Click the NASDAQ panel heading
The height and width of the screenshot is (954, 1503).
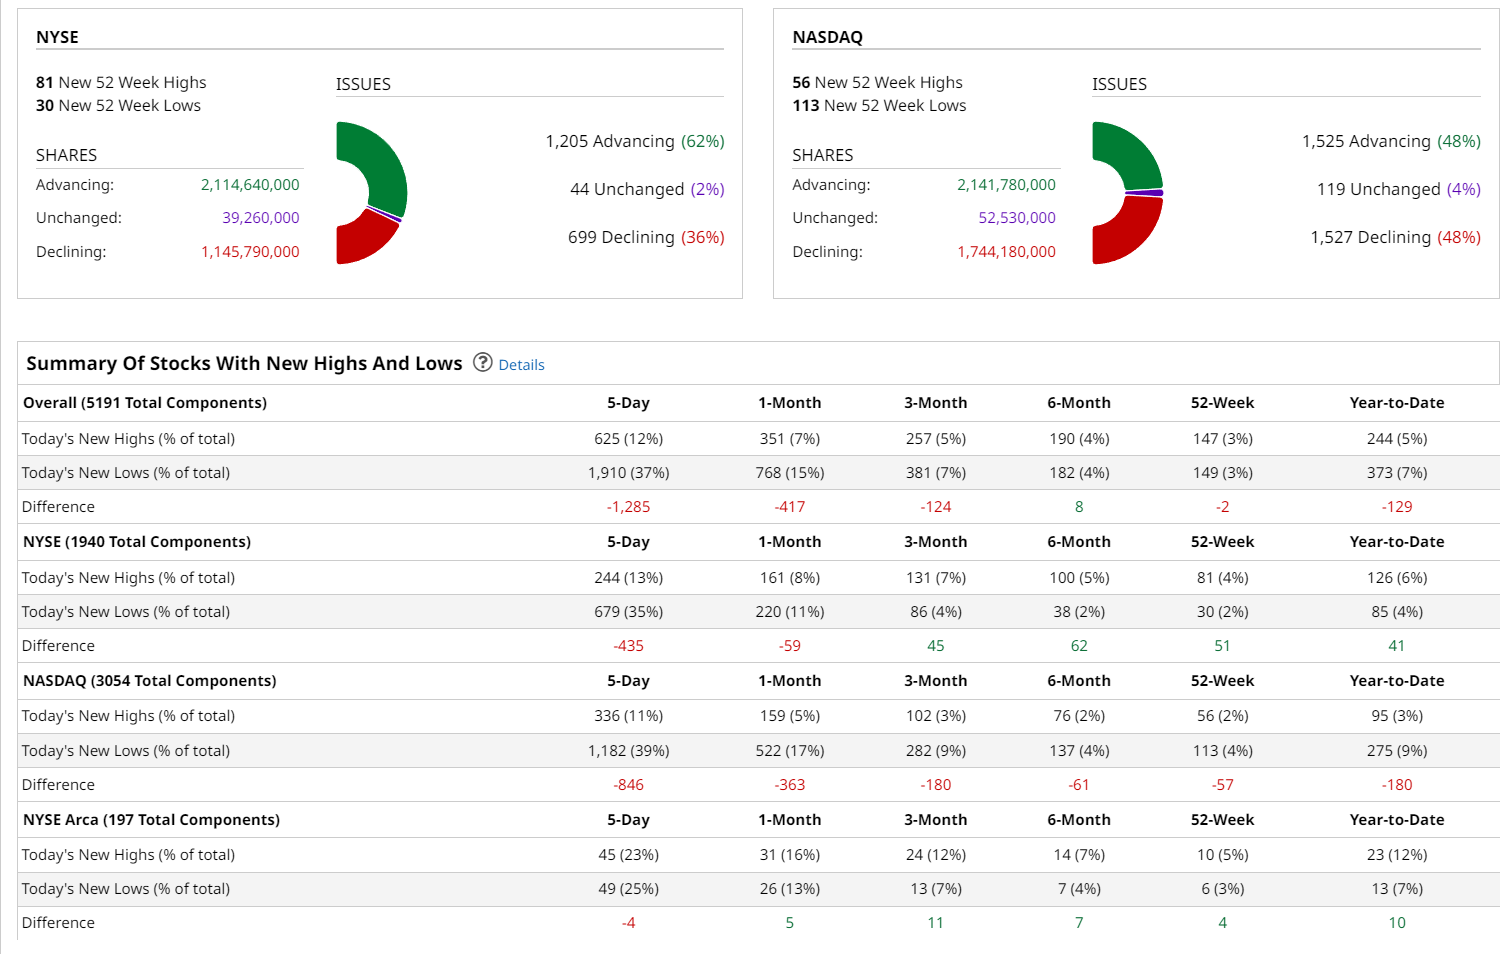click(x=827, y=37)
